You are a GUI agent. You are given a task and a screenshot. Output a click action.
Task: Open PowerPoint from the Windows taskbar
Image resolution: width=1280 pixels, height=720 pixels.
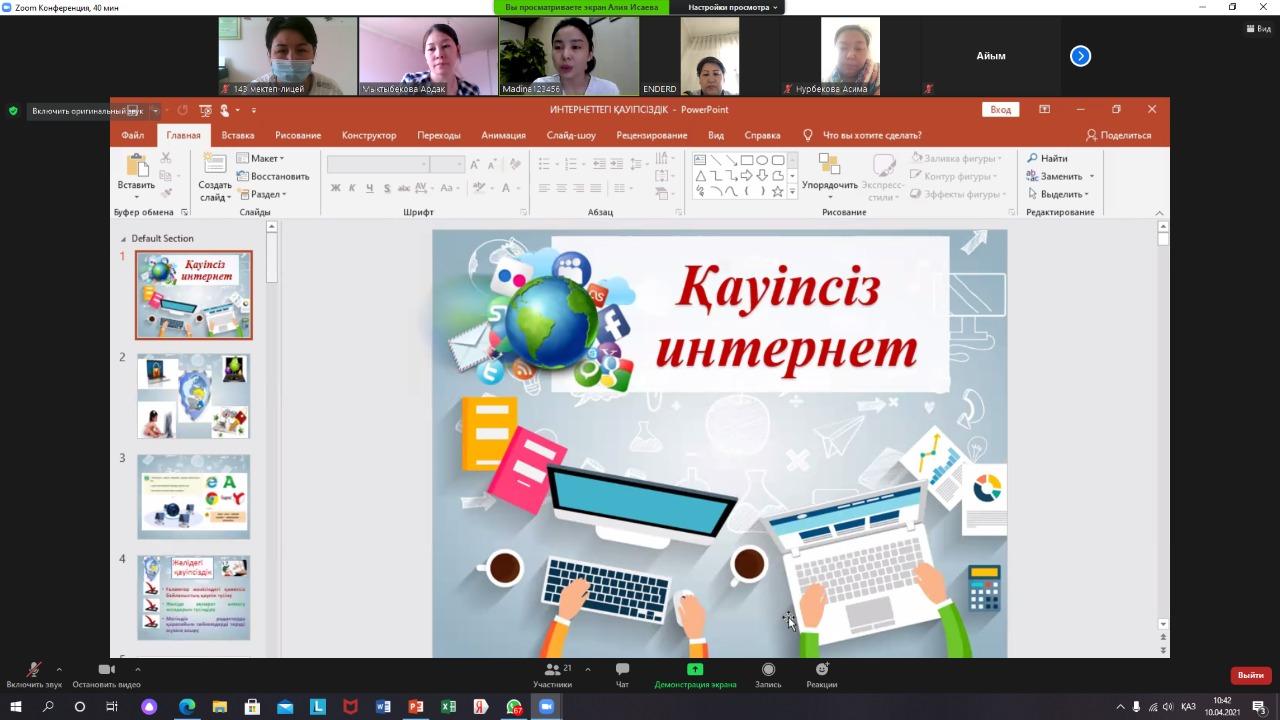pyautogui.click(x=416, y=707)
